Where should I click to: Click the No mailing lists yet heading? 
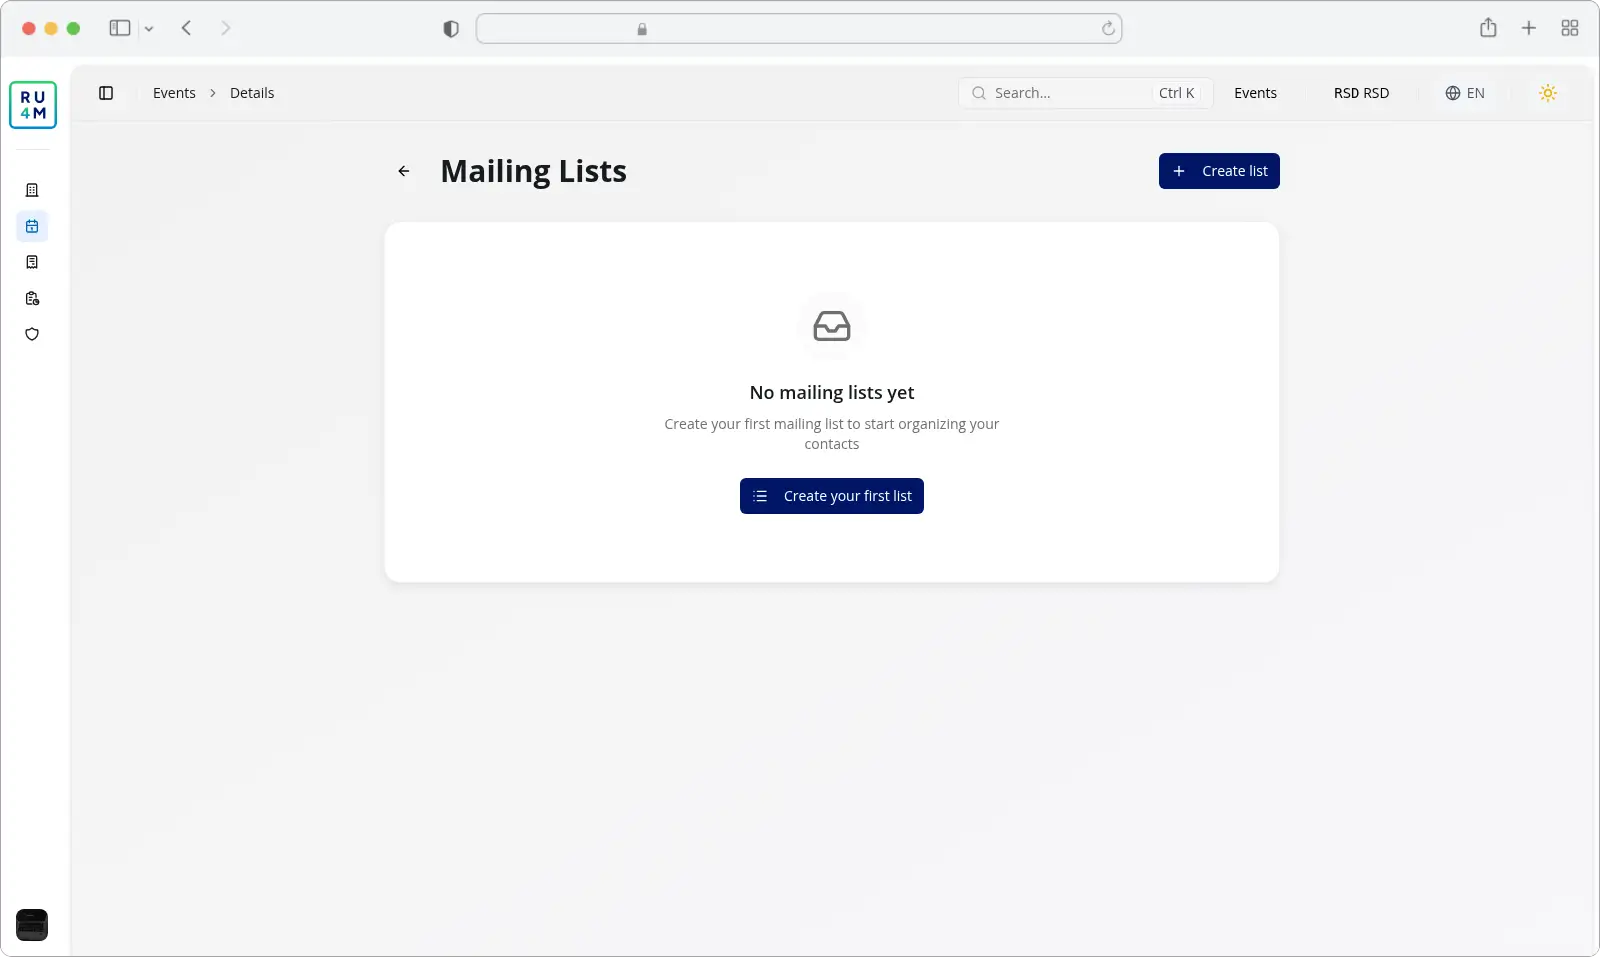(x=832, y=393)
